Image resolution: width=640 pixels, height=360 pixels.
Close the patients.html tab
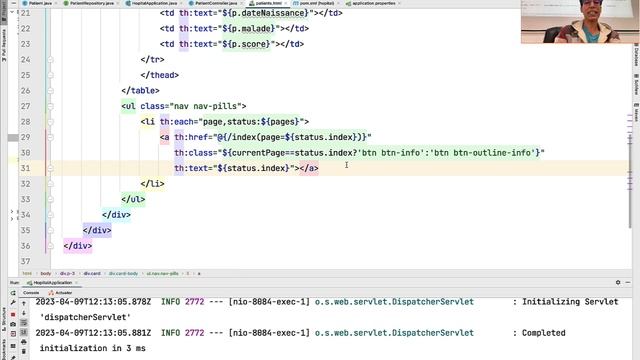285,3
